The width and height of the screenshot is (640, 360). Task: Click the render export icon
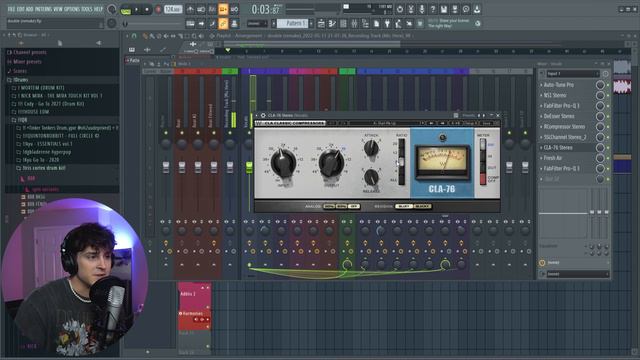(455, 9)
